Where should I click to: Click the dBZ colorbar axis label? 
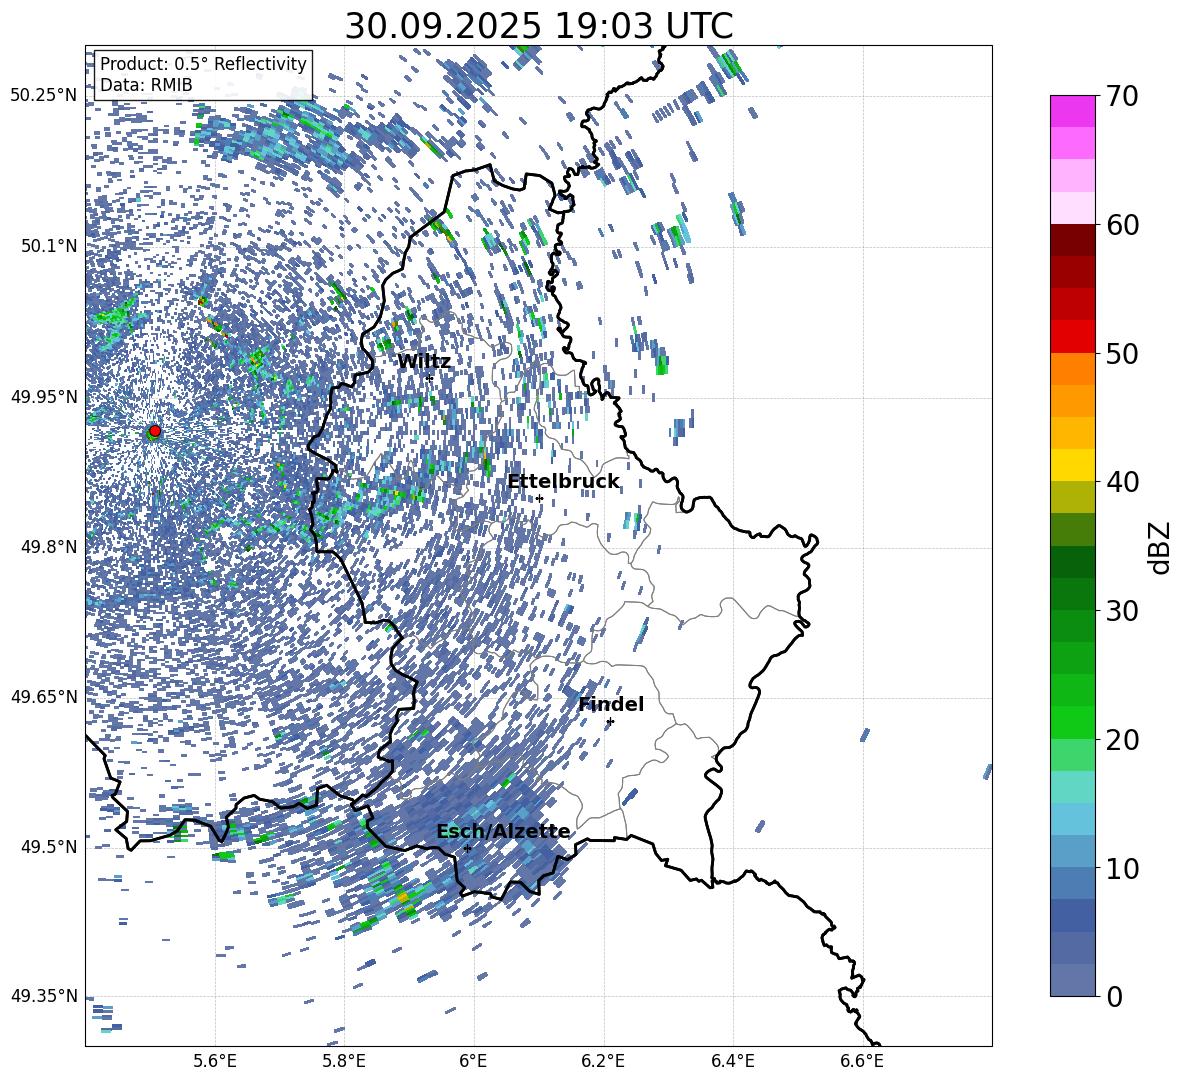tap(1161, 547)
